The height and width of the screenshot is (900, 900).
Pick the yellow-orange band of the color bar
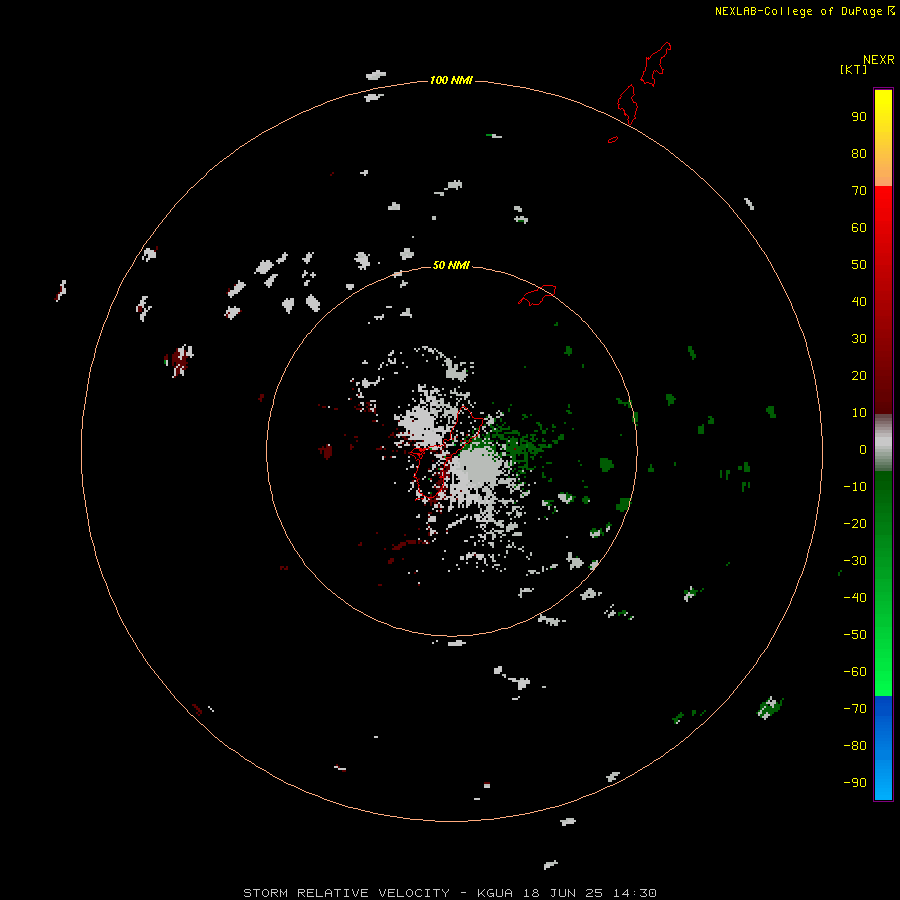[x=883, y=138]
